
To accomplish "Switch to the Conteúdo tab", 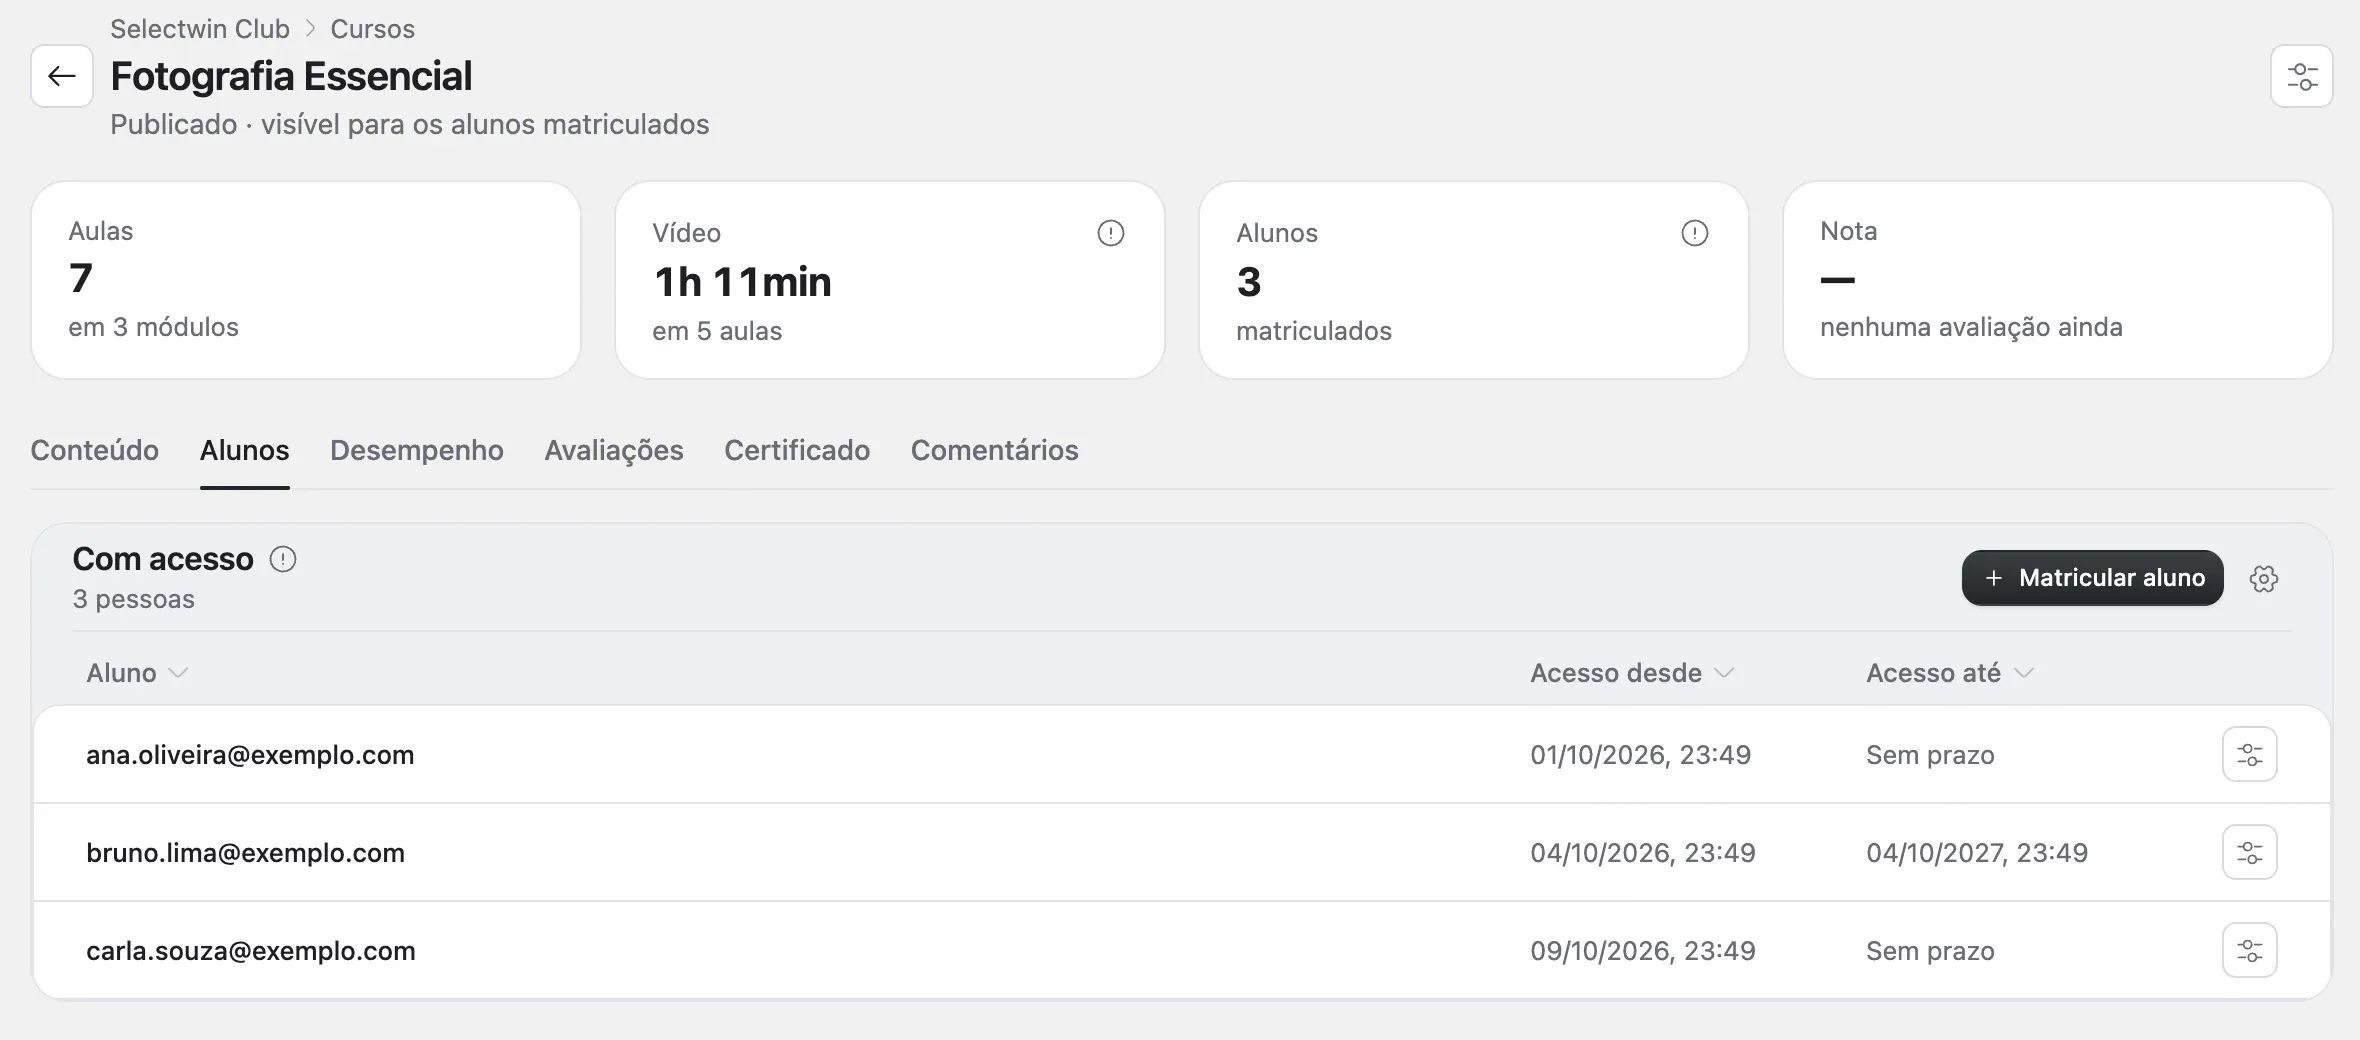I will click(x=94, y=450).
